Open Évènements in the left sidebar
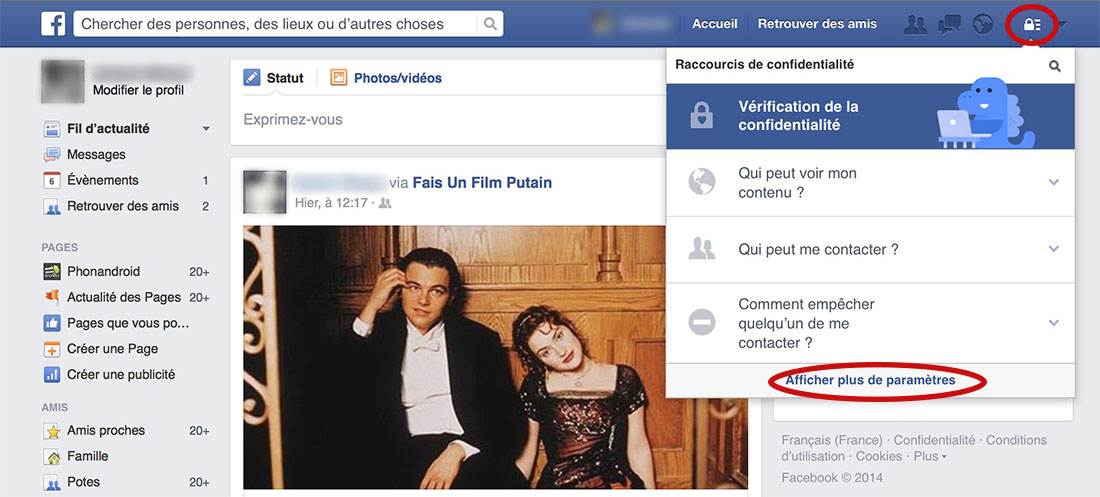The height and width of the screenshot is (497, 1100). click(x=102, y=181)
